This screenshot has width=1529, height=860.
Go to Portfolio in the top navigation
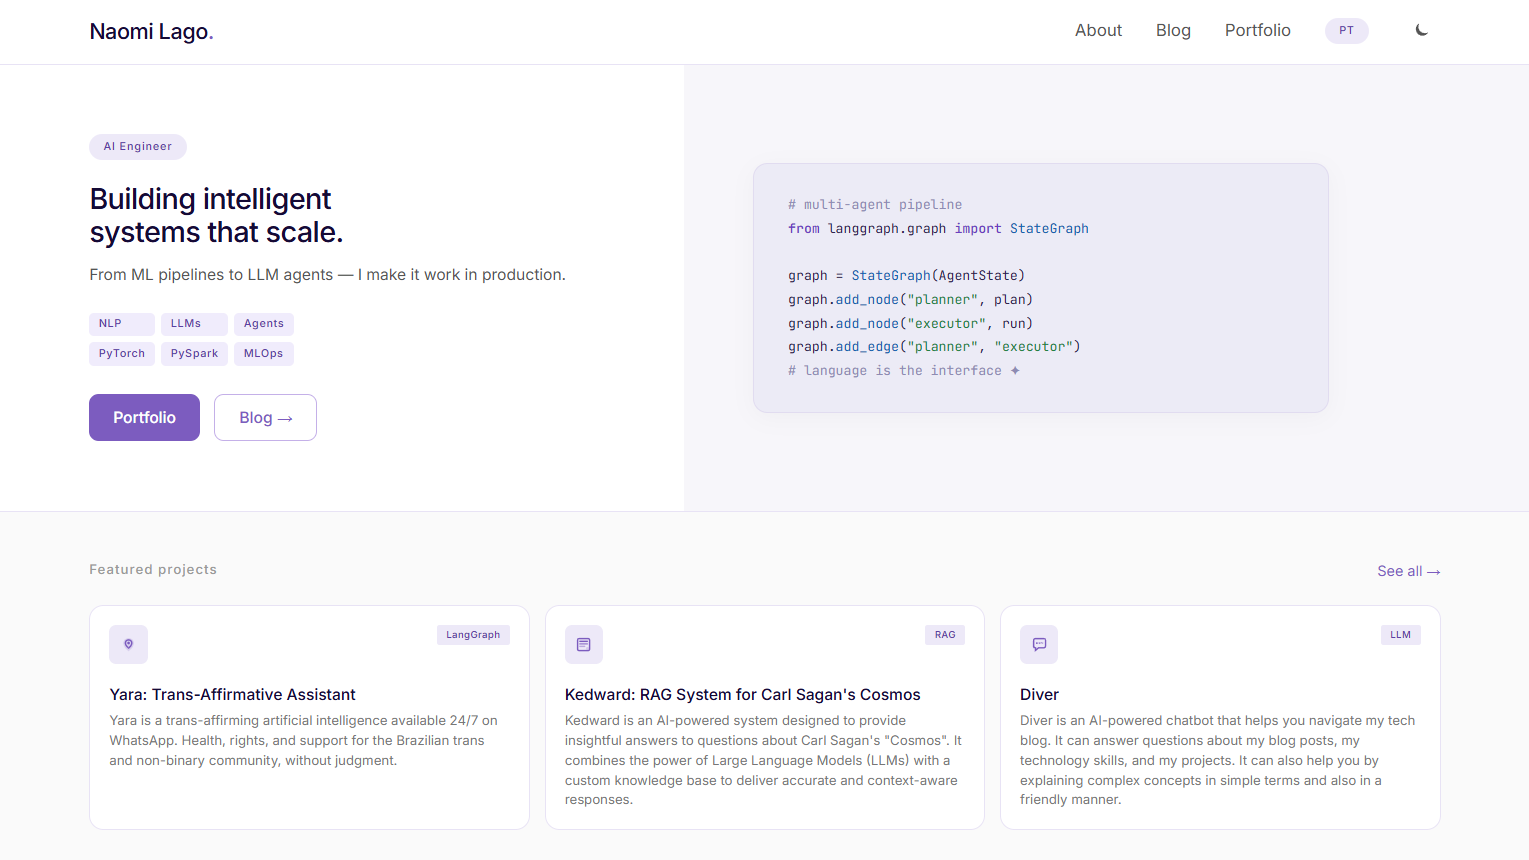(x=1257, y=31)
